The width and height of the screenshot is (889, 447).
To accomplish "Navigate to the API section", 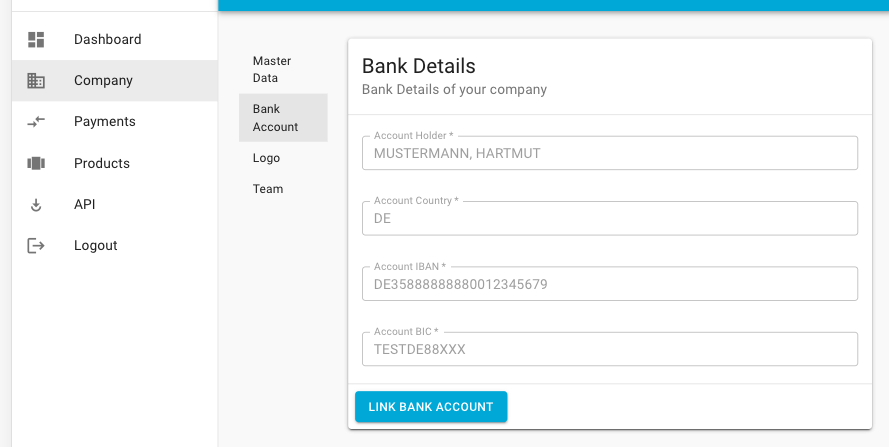I will point(85,205).
